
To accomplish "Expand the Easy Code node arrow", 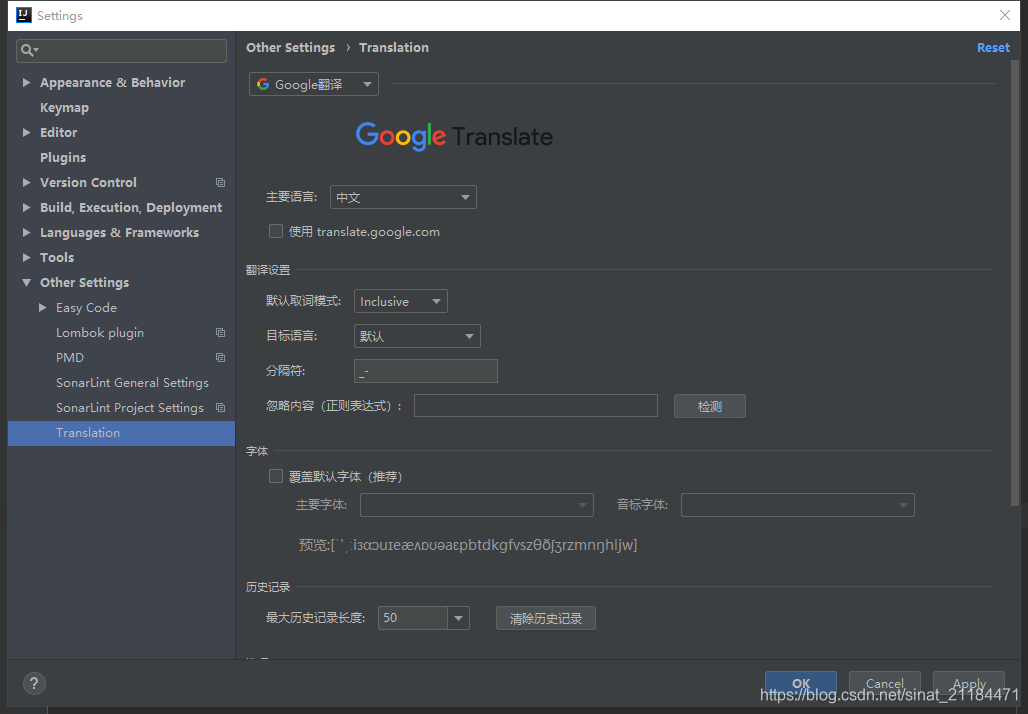I will (x=43, y=307).
